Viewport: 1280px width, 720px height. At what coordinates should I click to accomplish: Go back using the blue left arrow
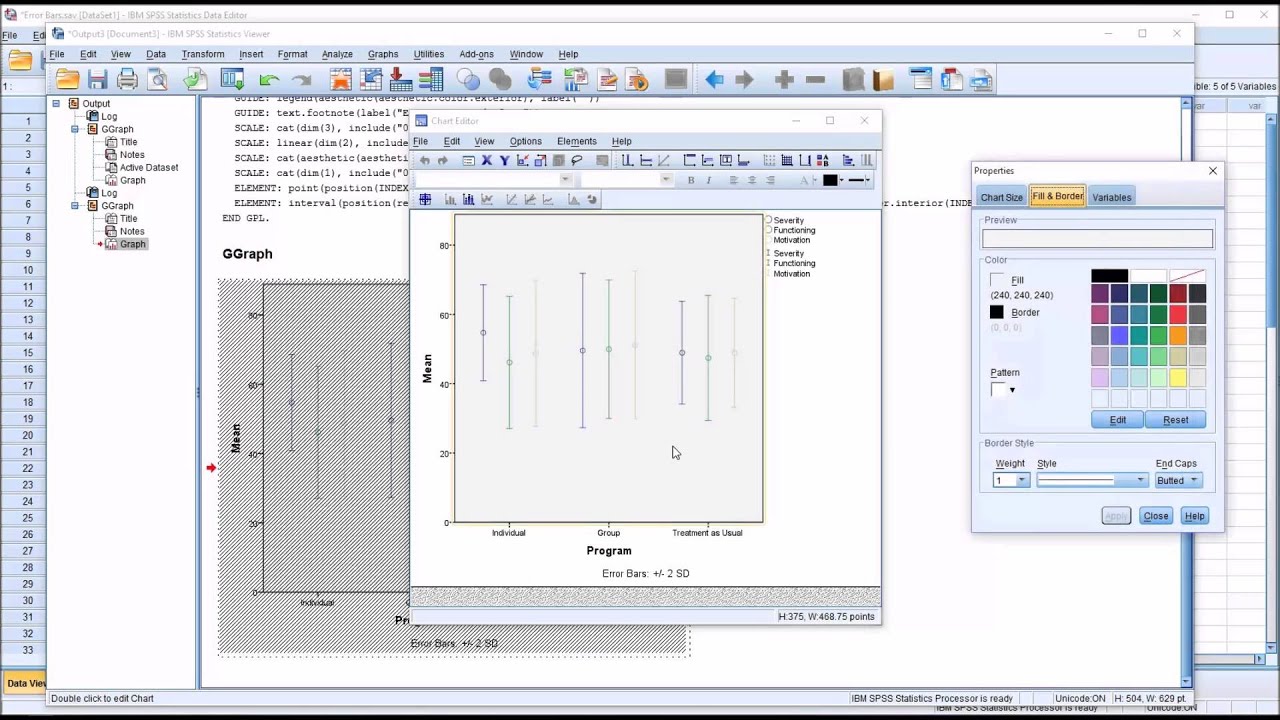[714, 80]
